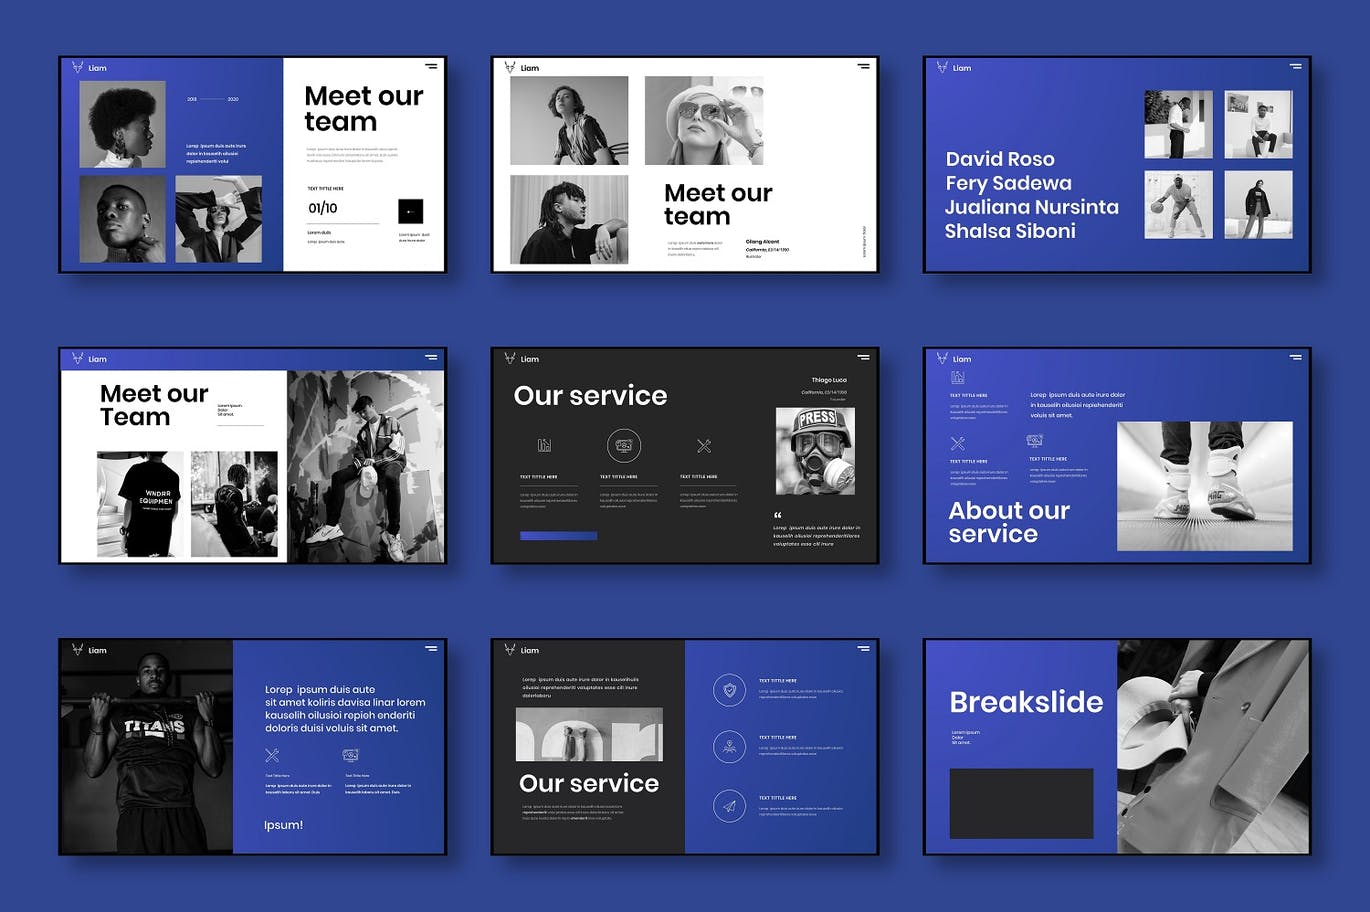
Task: Click the circled shield icon
Action: 729,690
